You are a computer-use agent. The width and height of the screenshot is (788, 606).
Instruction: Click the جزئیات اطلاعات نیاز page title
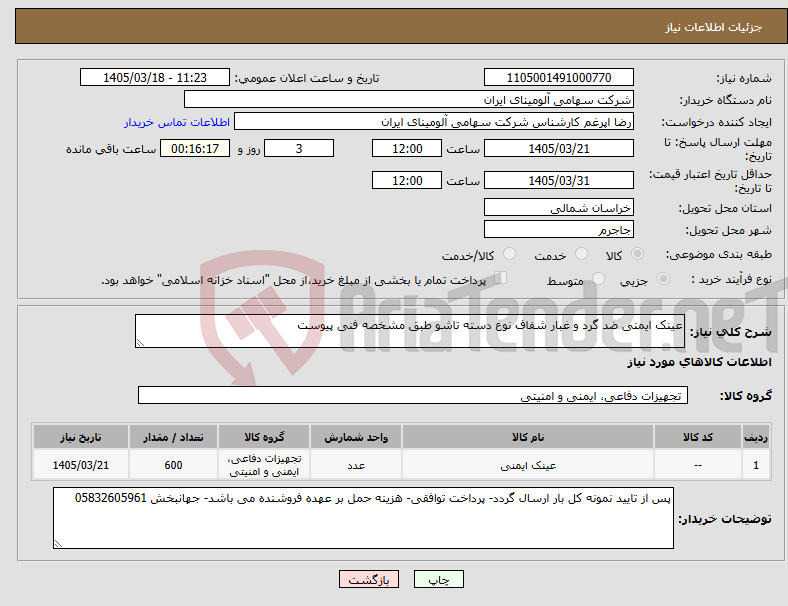pyautogui.click(x=714, y=27)
